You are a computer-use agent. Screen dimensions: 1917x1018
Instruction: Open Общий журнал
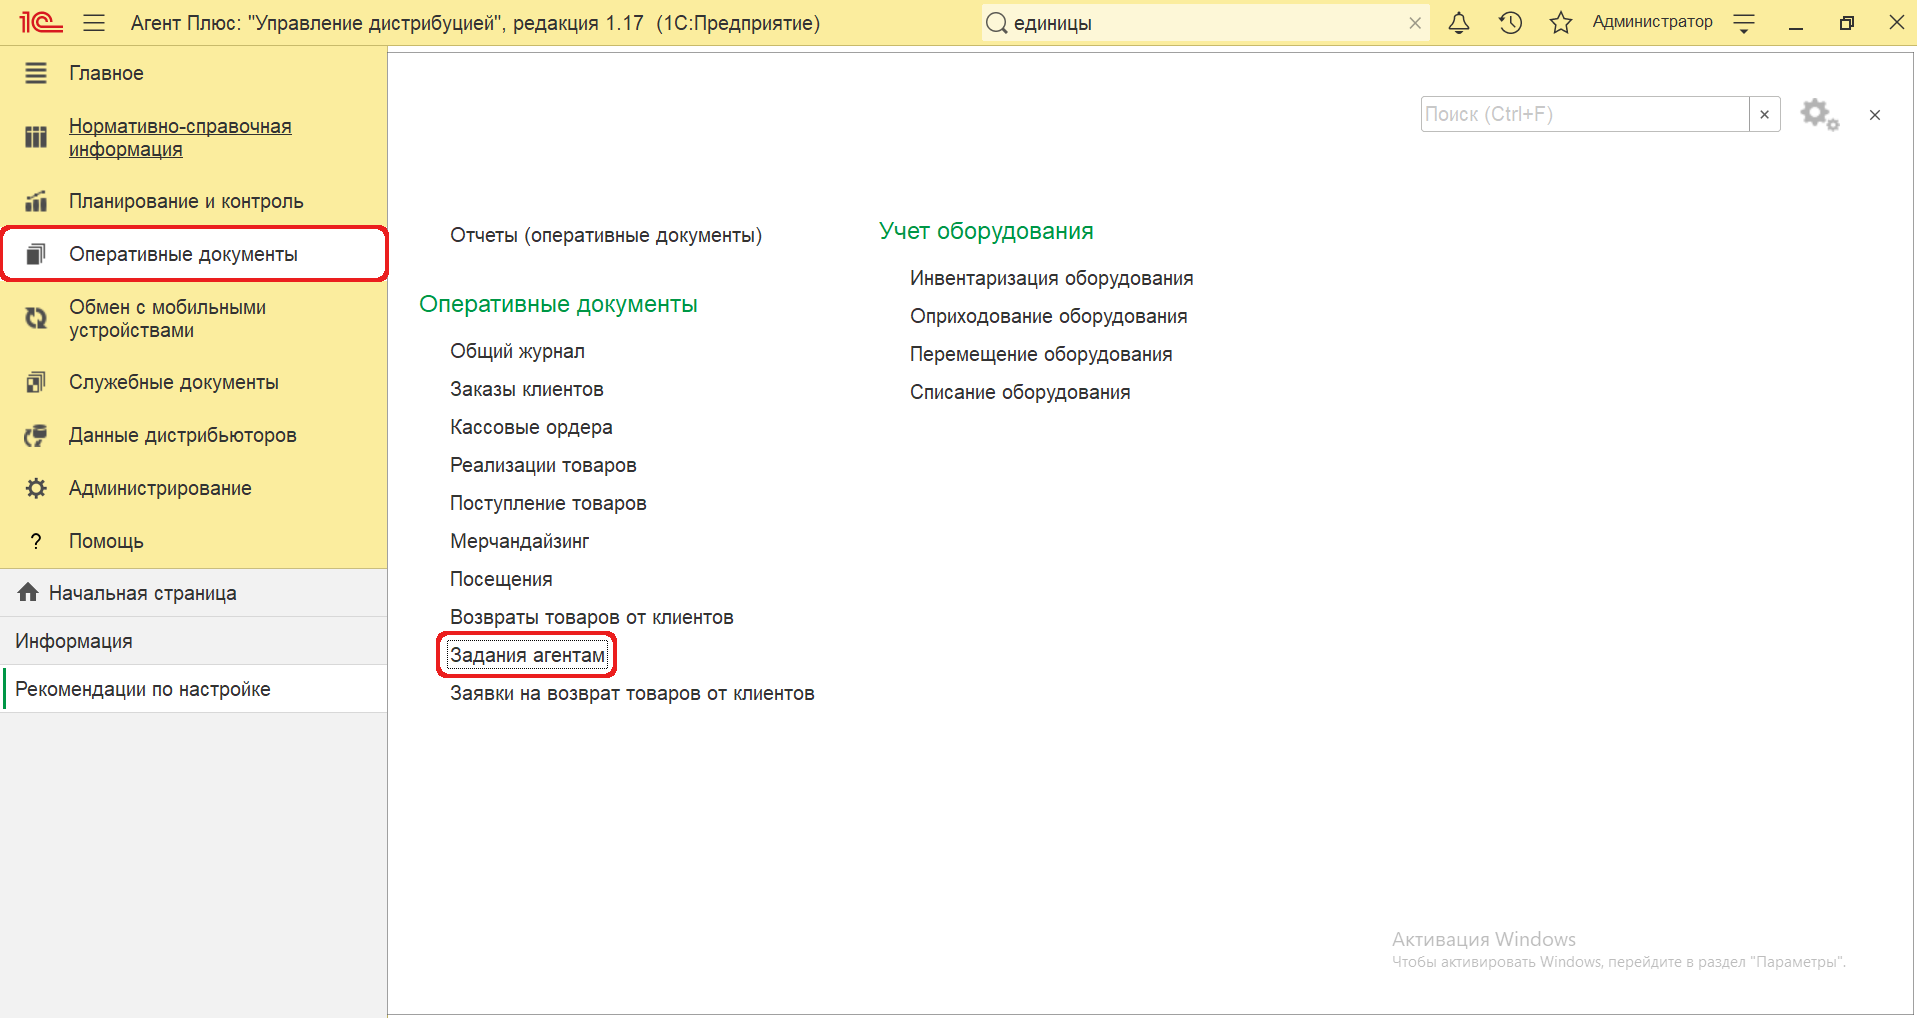point(517,351)
